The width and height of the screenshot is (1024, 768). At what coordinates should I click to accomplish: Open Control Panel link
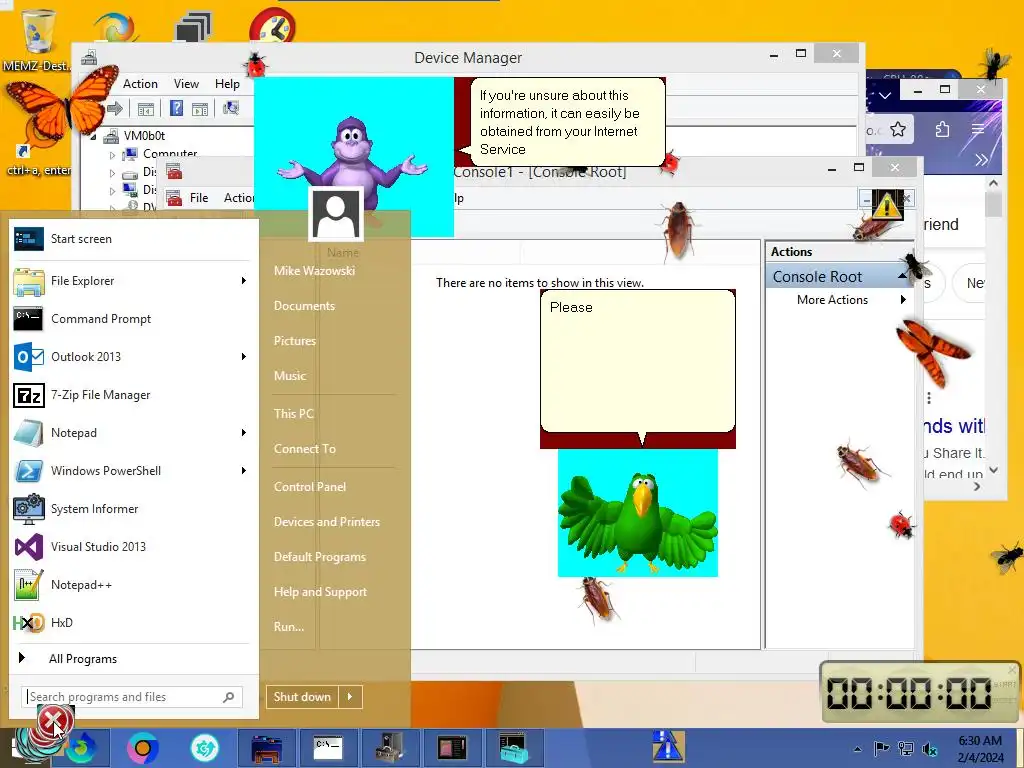pyautogui.click(x=310, y=487)
